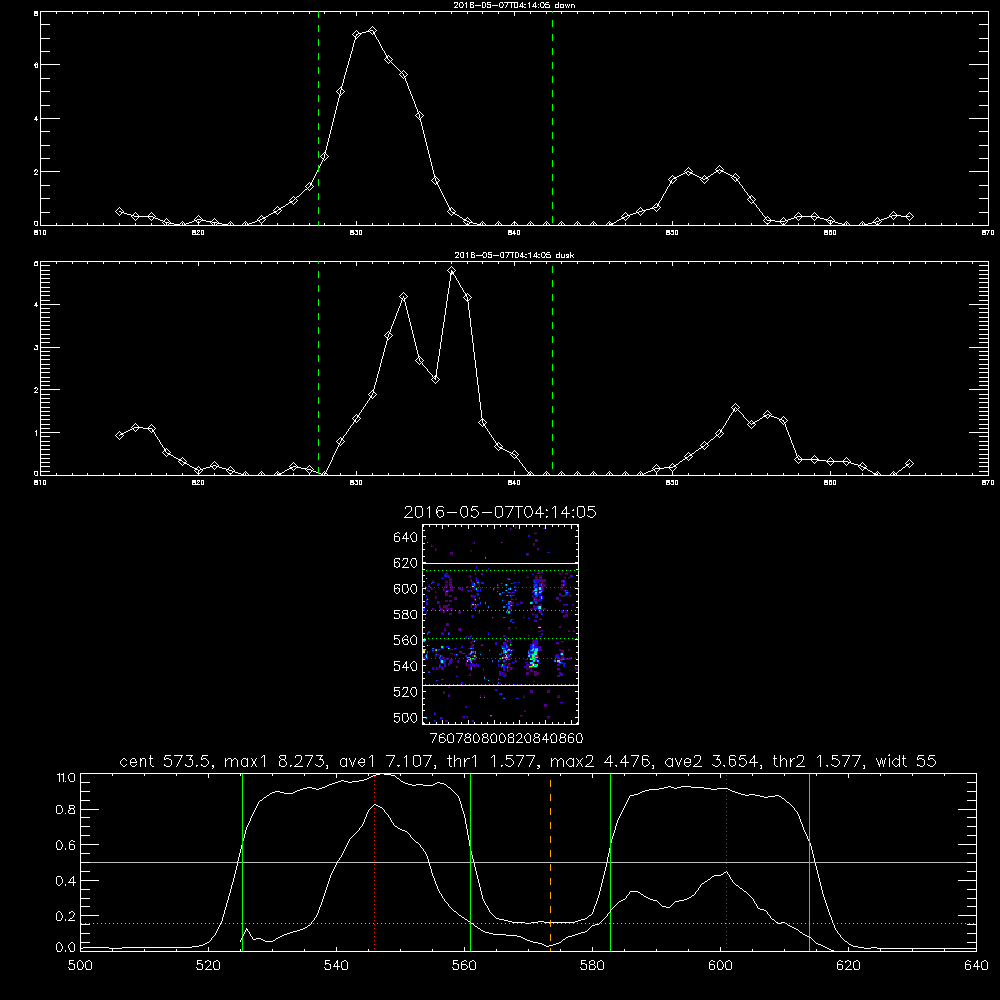Screen dimensions: 1000x1000
Task: Click the highest diamond data point in dawn plot
Action: [x=372, y=31]
